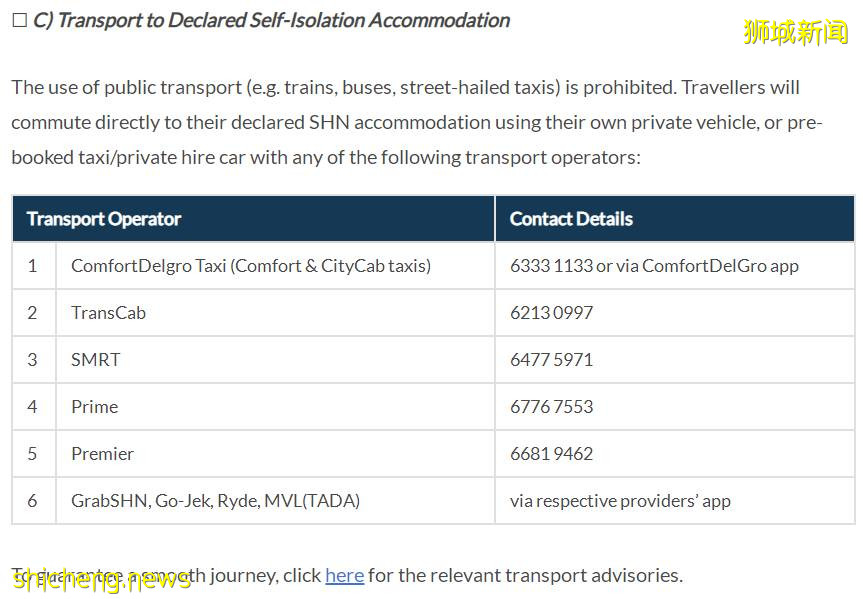This screenshot has width=863, height=599.
Task: Select the Premier operator cell
Action: (102, 454)
